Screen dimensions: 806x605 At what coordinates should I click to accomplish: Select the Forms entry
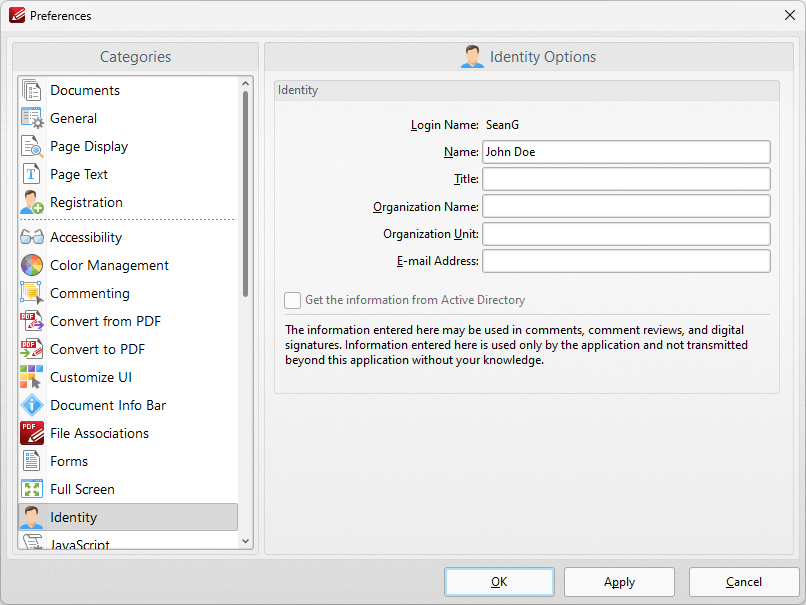pyautogui.click(x=128, y=461)
